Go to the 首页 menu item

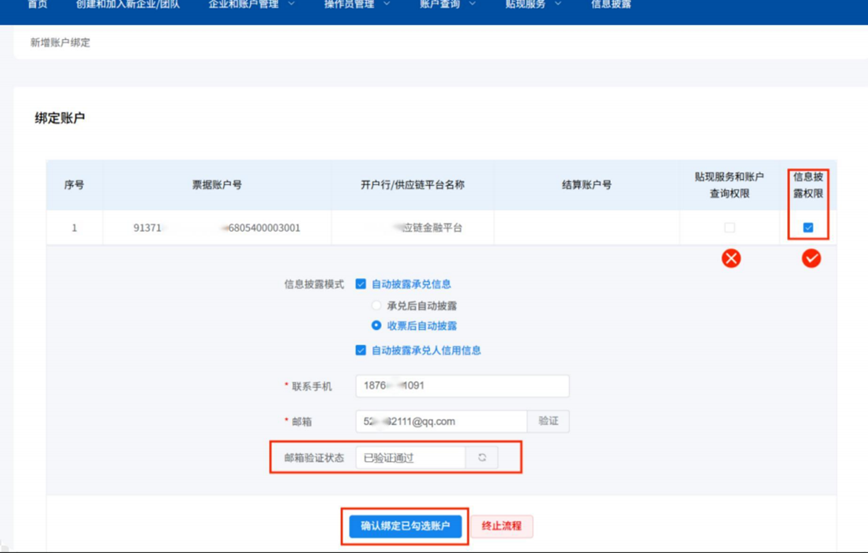[37, 5]
